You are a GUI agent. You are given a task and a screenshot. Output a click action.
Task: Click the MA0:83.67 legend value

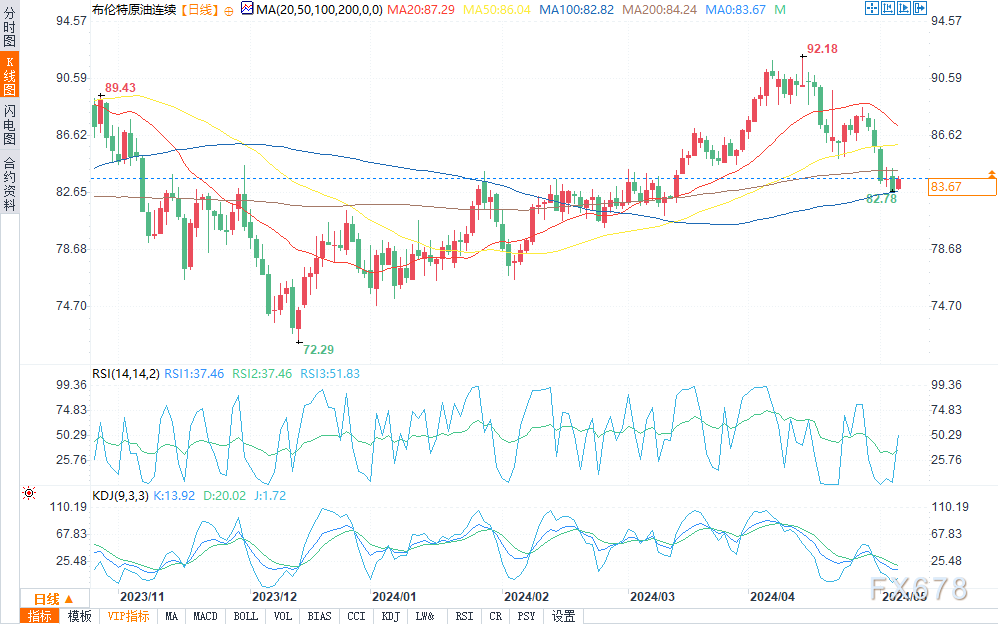point(736,10)
